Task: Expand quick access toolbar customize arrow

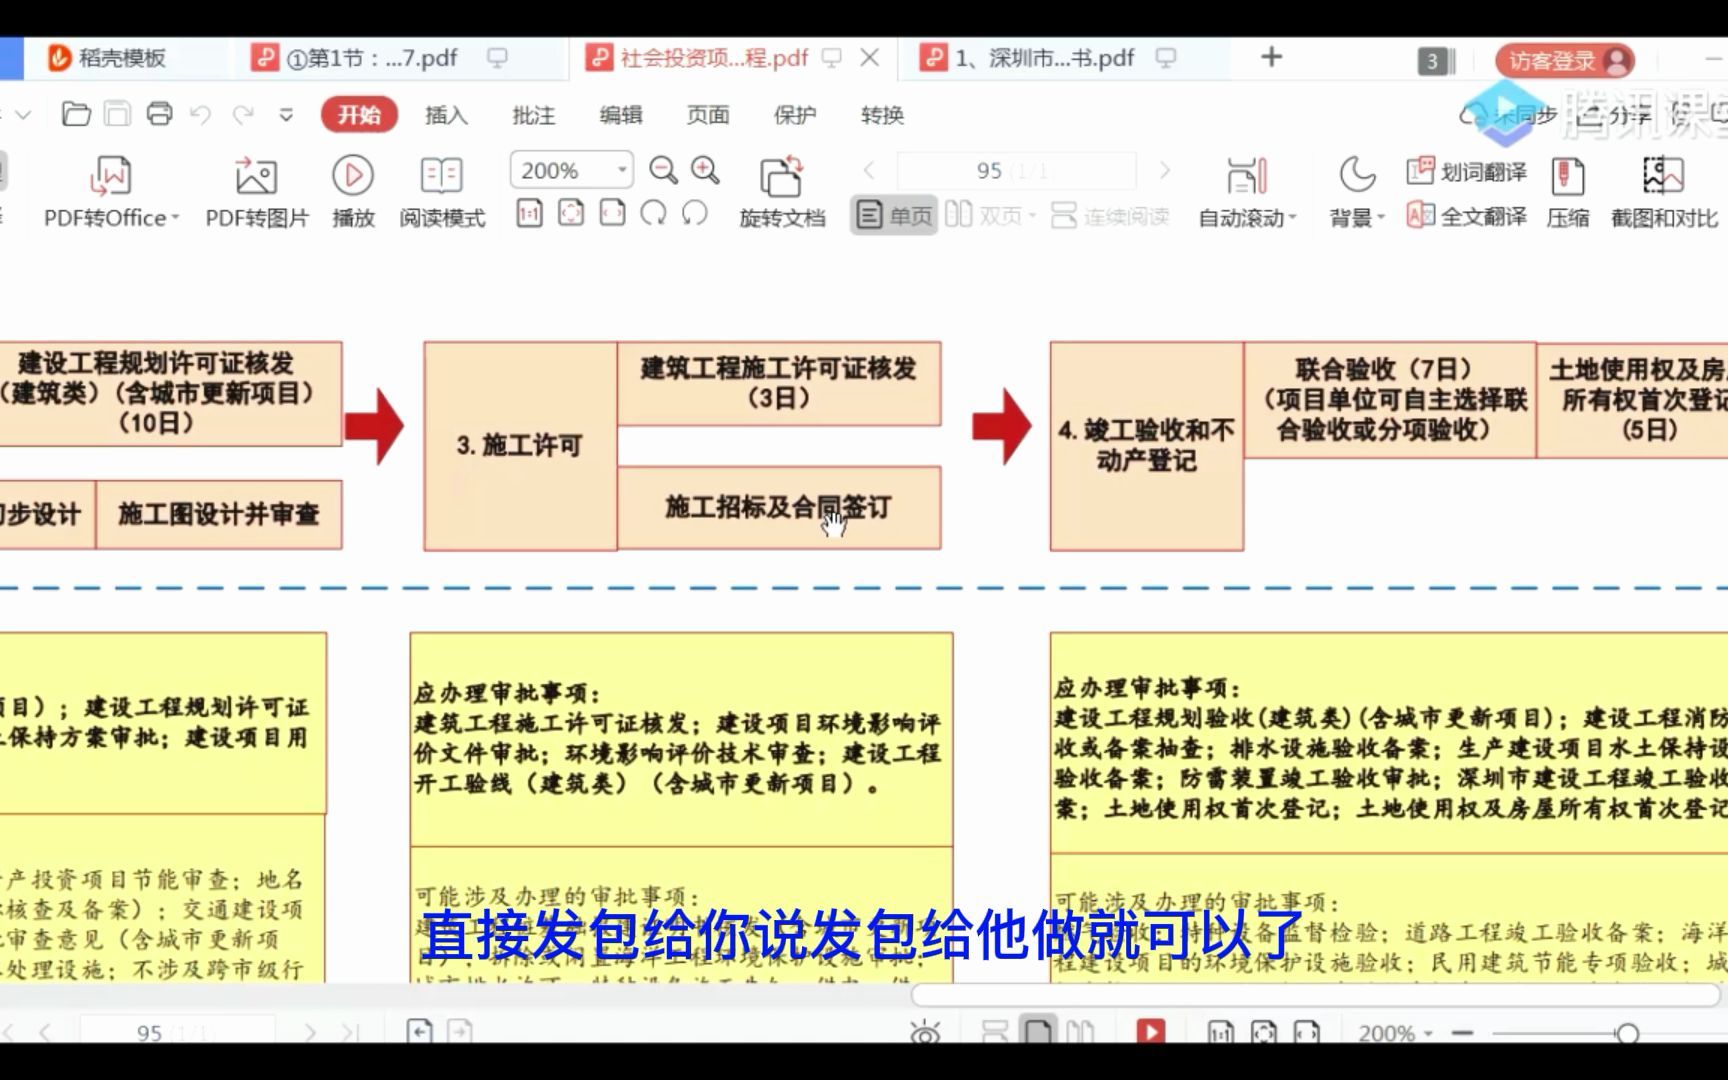Action: (x=286, y=115)
